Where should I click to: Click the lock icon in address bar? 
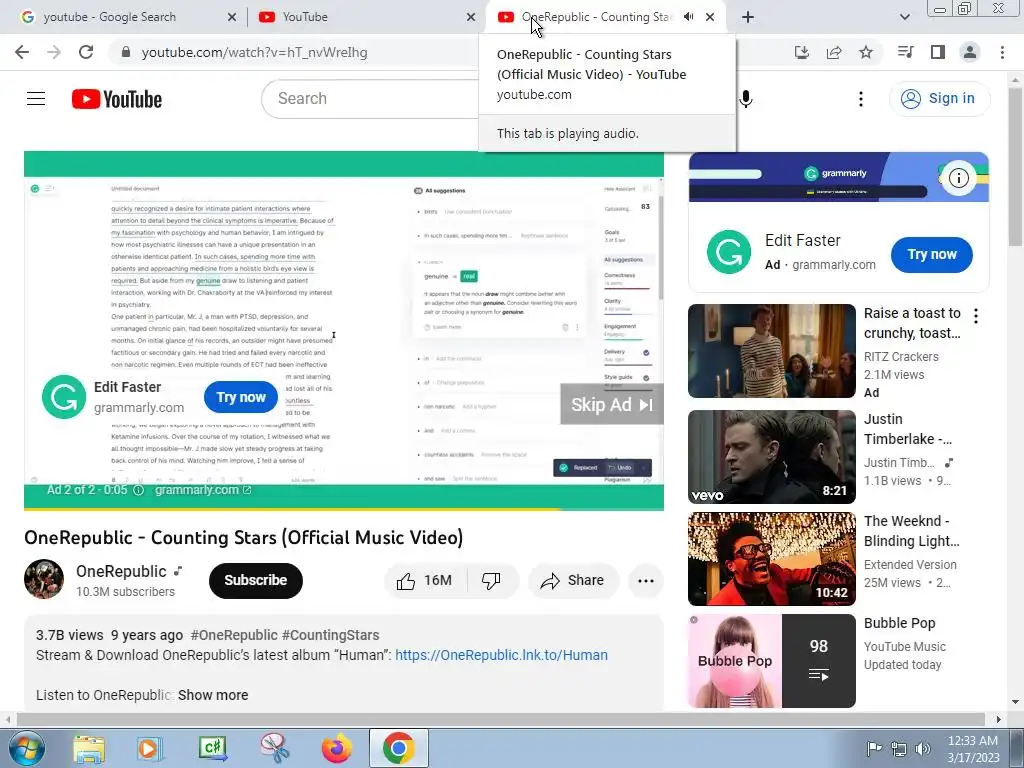(126, 52)
